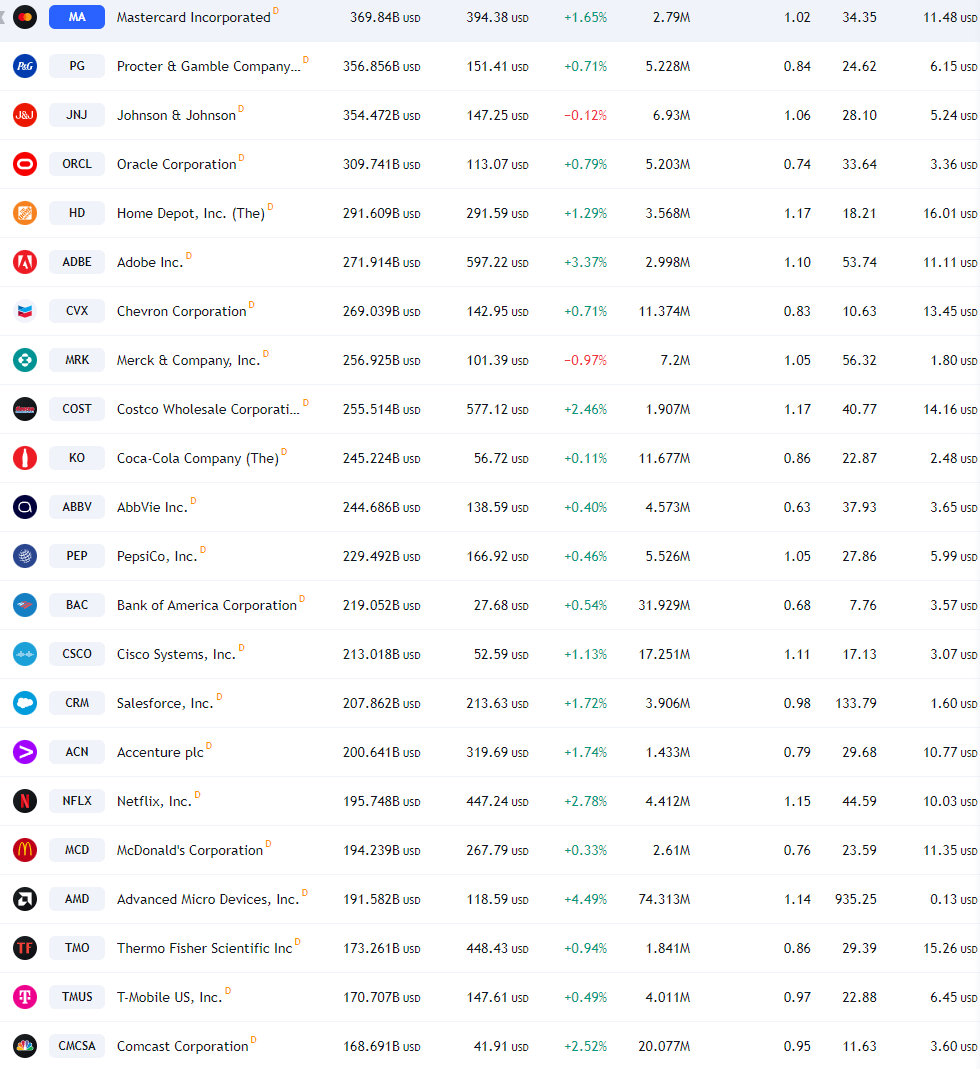Open the McDonald's Corporation link
This screenshot has width=980, height=1069.
point(190,850)
